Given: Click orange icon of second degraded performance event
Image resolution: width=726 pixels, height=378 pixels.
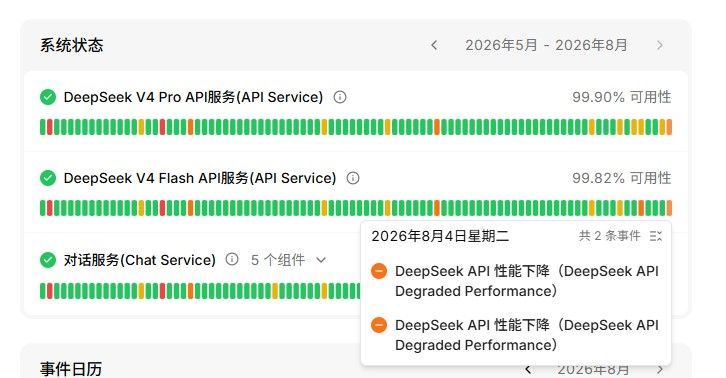Looking at the screenshot, I should coord(379,325).
